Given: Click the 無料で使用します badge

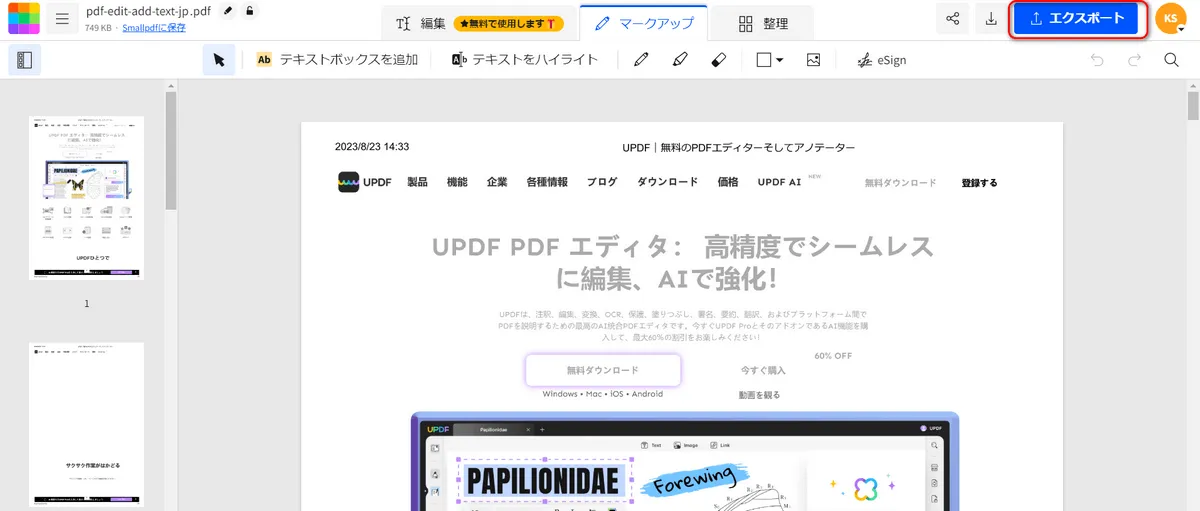Looking at the screenshot, I should coord(509,22).
